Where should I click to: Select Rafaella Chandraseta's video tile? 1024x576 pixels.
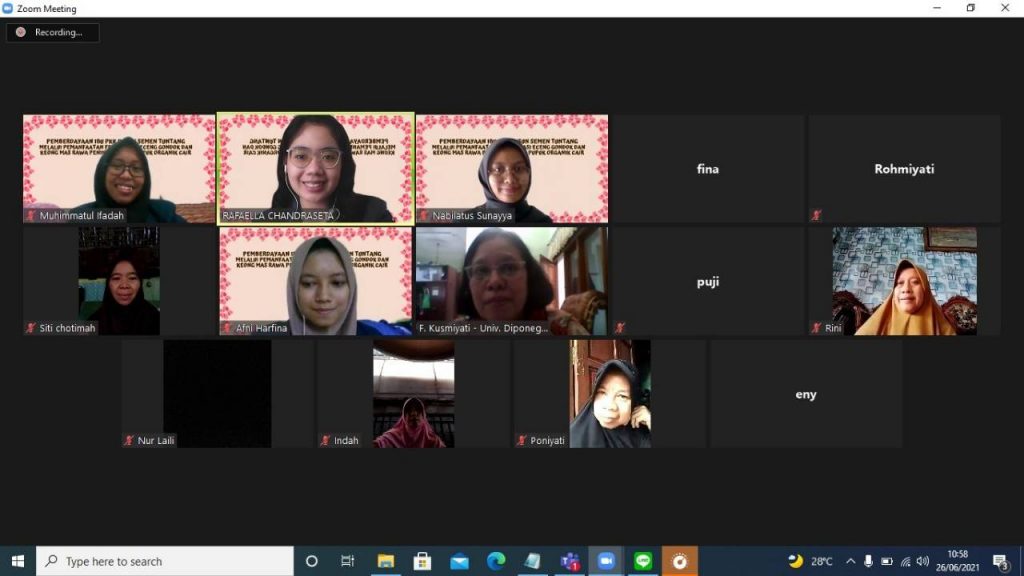click(315, 167)
